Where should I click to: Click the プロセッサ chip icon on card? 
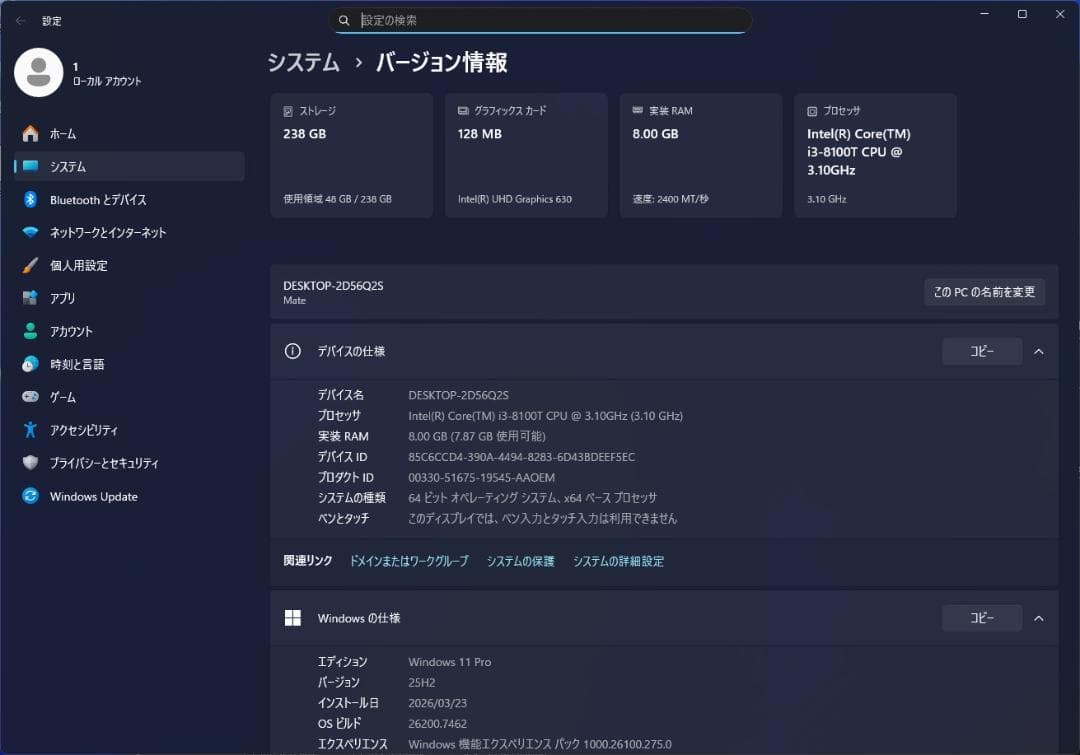(x=812, y=111)
